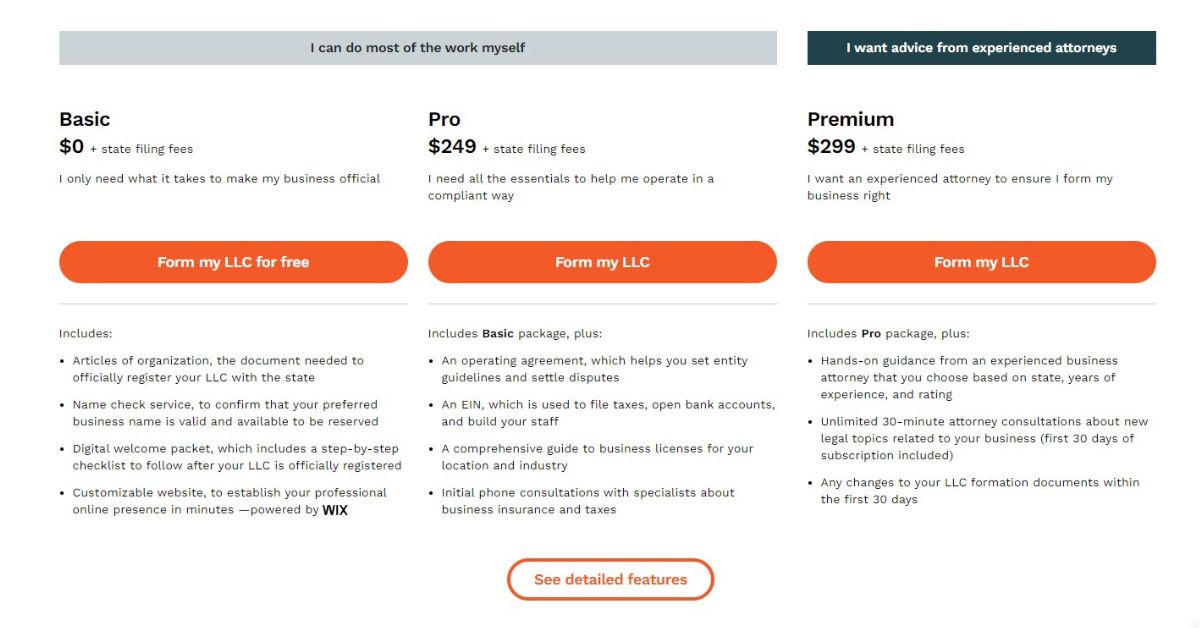Viewport: 1200px width, 628px height.
Task: Click 'Form my LLC' under the Premium plan
Action: [981, 262]
